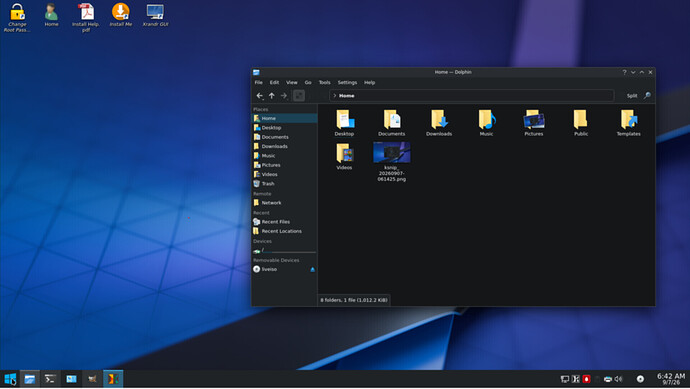This screenshot has width=690, height=389.
Task: Click the active orange X taskbar application
Action: tap(113, 379)
